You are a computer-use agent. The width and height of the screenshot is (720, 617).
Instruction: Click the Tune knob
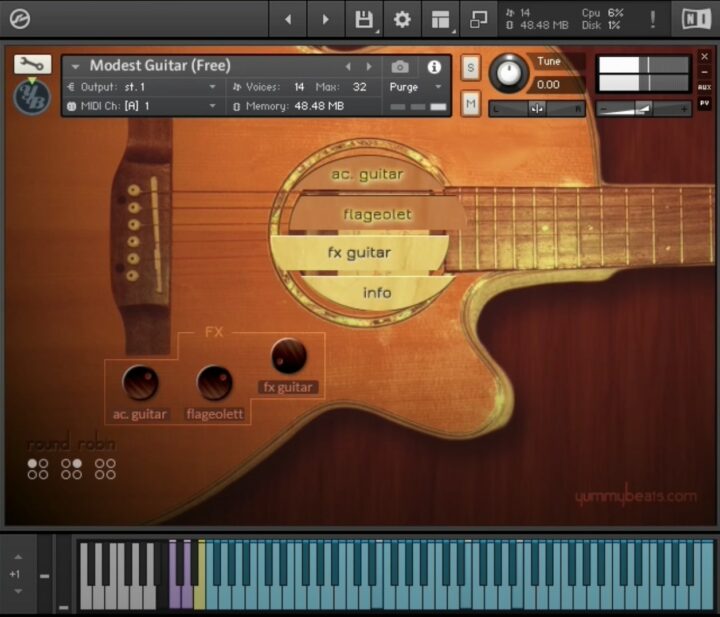point(509,73)
